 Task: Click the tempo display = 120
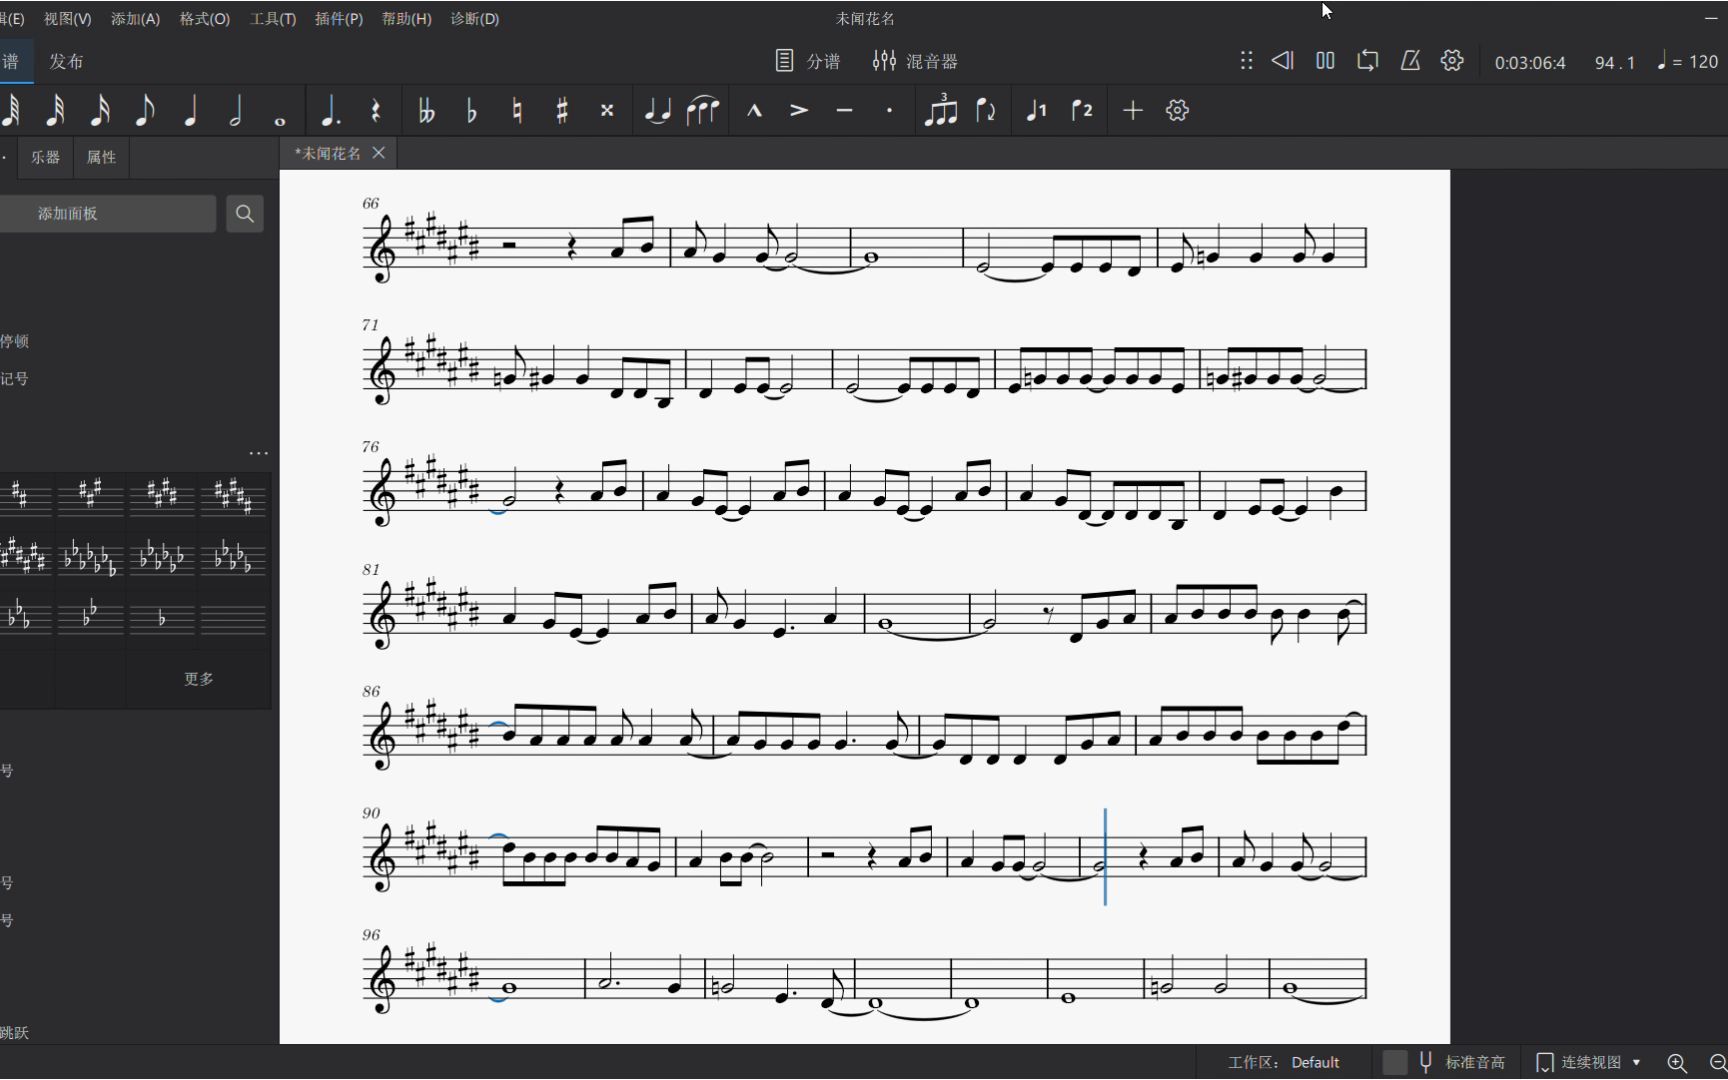[1688, 61]
